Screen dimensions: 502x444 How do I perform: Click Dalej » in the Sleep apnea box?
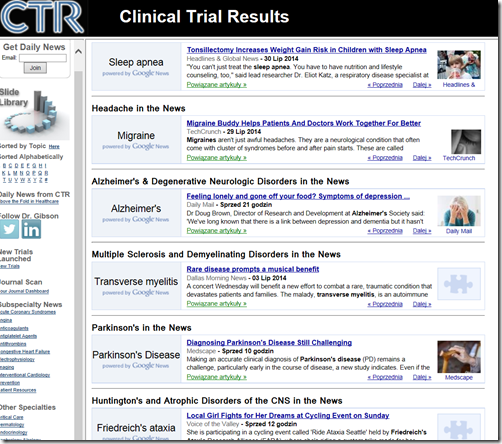coord(422,85)
